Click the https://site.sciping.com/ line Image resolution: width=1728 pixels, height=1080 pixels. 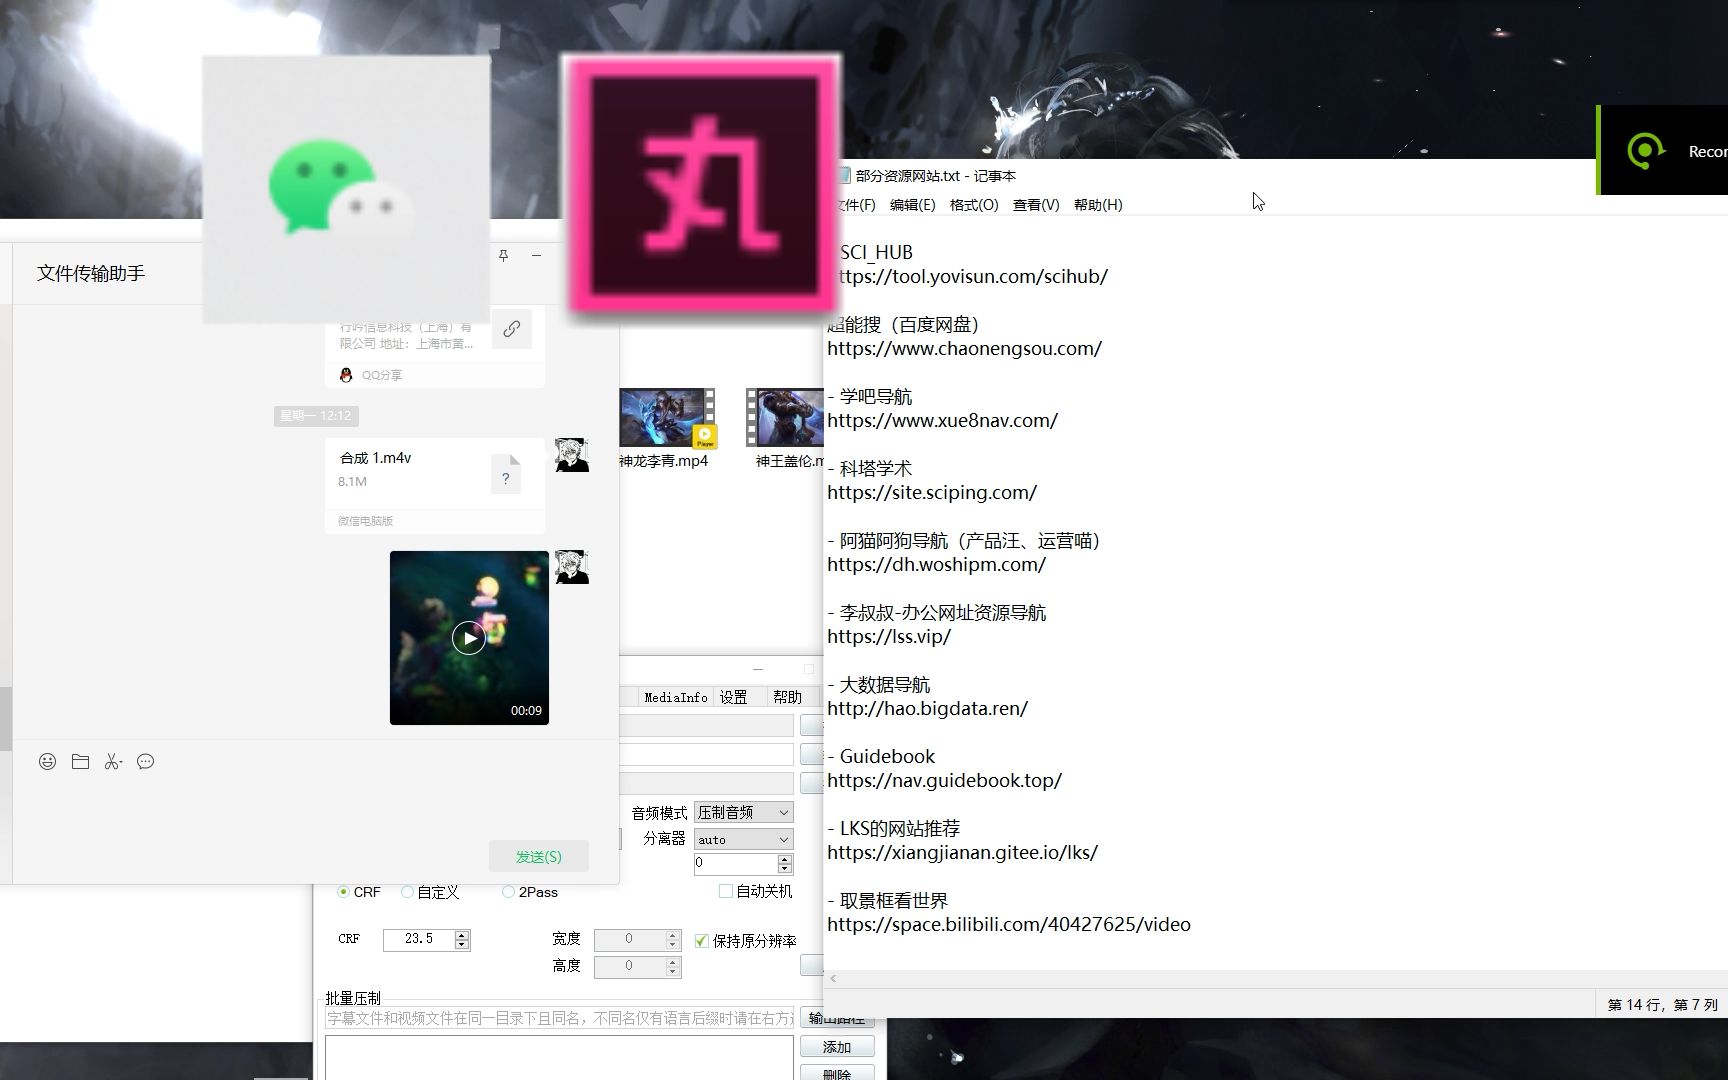coord(932,493)
